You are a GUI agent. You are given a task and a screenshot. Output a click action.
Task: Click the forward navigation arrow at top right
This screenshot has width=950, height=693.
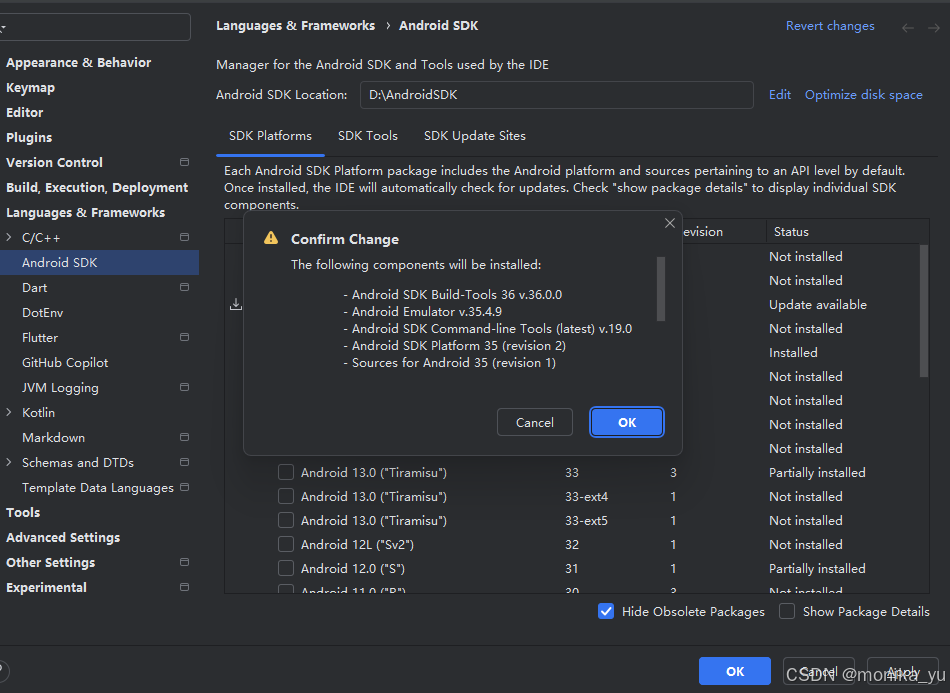pyautogui.click(x=933, y=26)
